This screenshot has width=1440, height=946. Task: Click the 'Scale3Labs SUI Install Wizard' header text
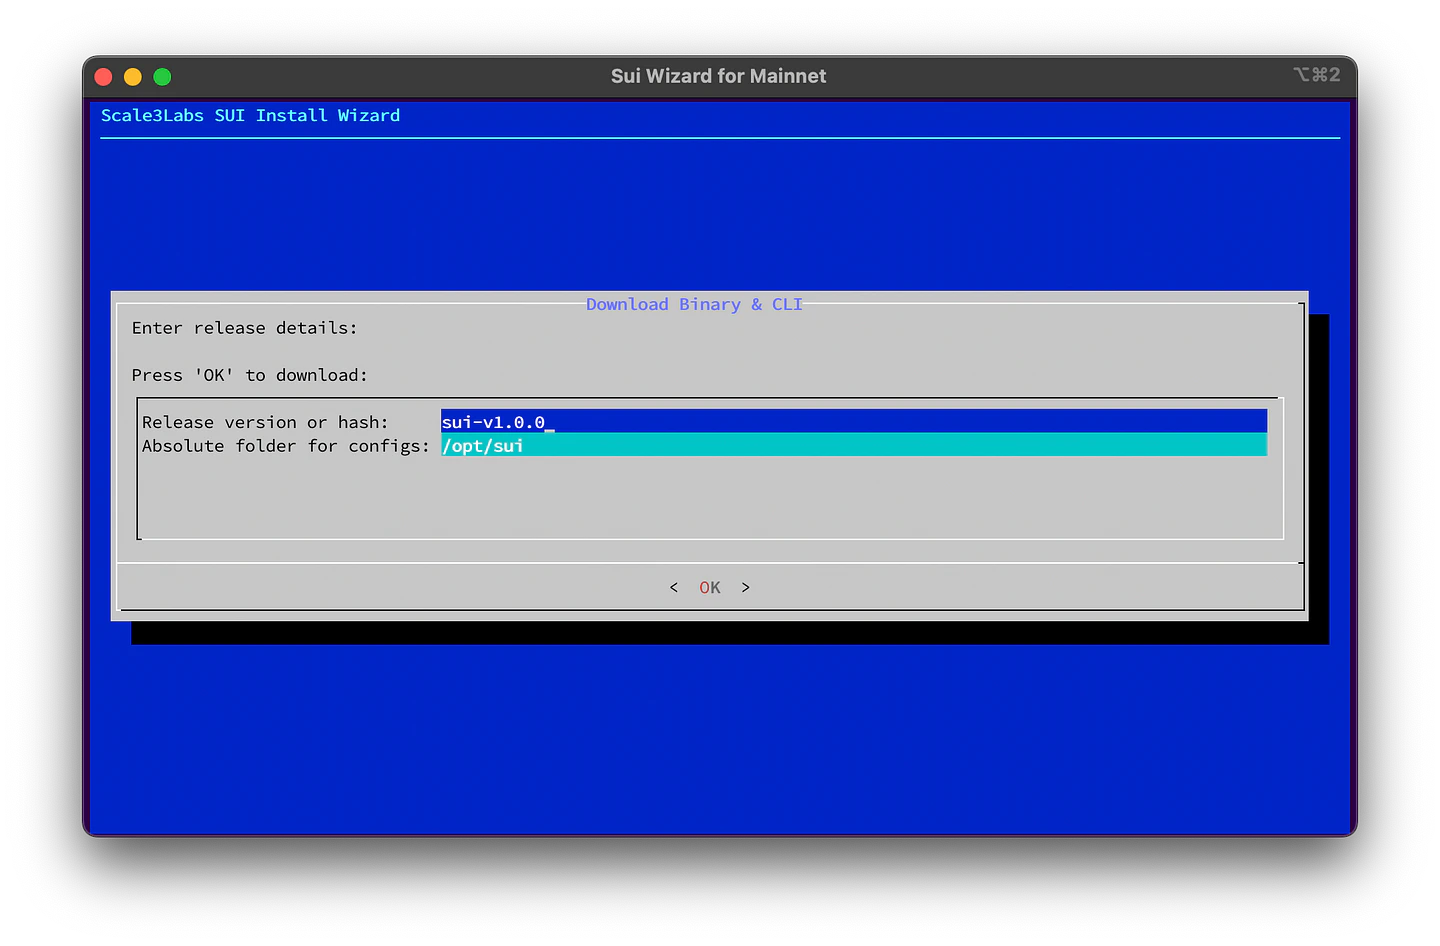(250, 116)
